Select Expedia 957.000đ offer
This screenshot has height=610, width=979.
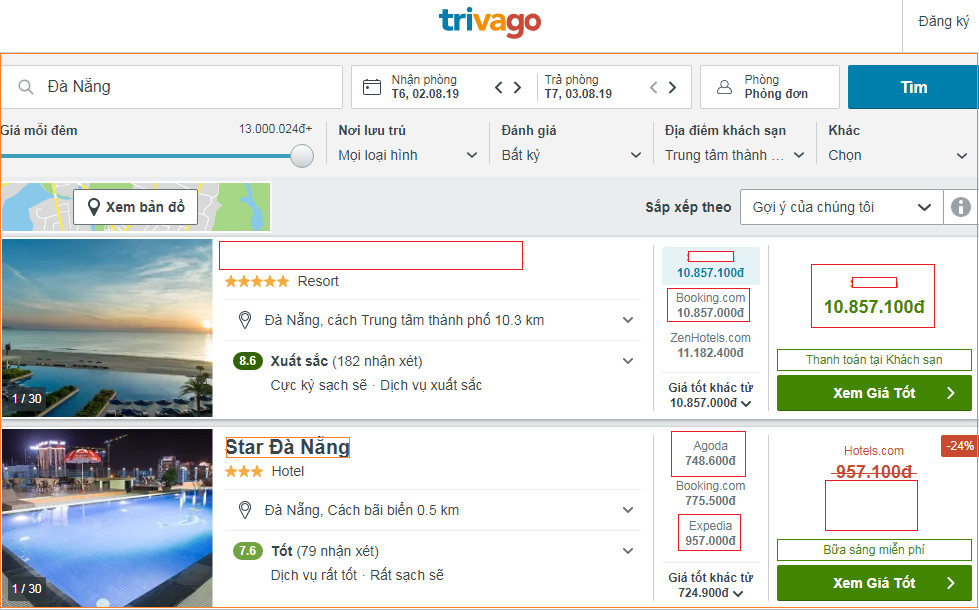710,533
